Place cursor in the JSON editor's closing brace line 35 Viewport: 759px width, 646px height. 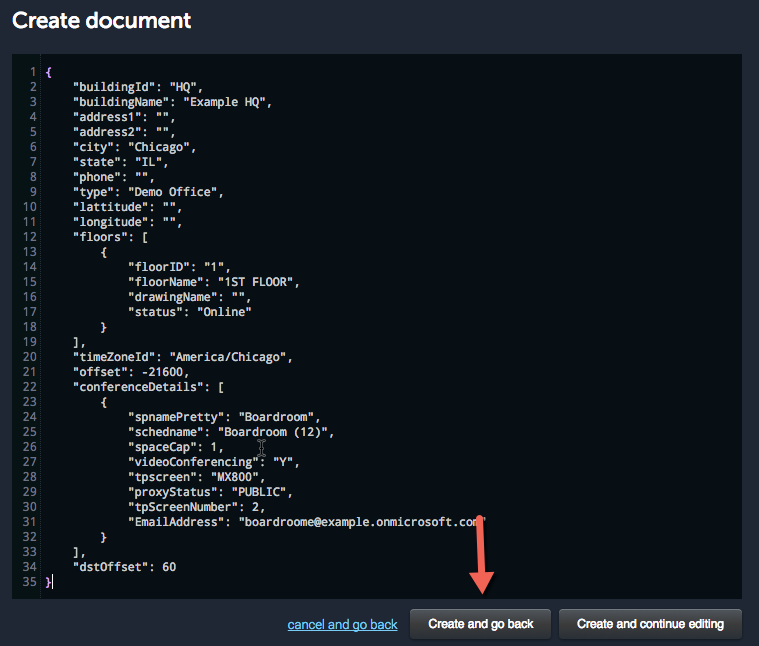49,582
